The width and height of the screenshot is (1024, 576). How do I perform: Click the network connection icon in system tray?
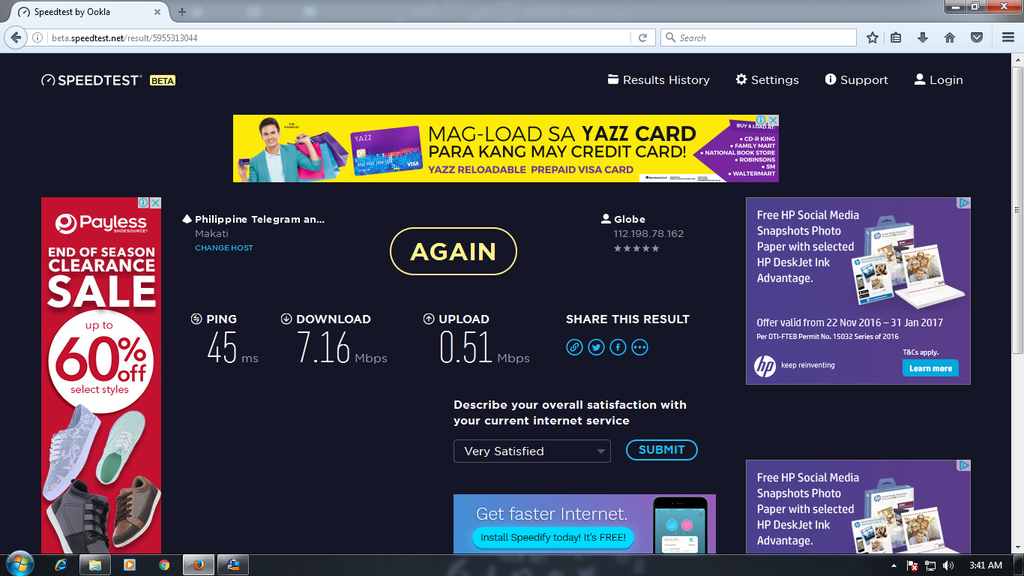click(x=930, y=566)
